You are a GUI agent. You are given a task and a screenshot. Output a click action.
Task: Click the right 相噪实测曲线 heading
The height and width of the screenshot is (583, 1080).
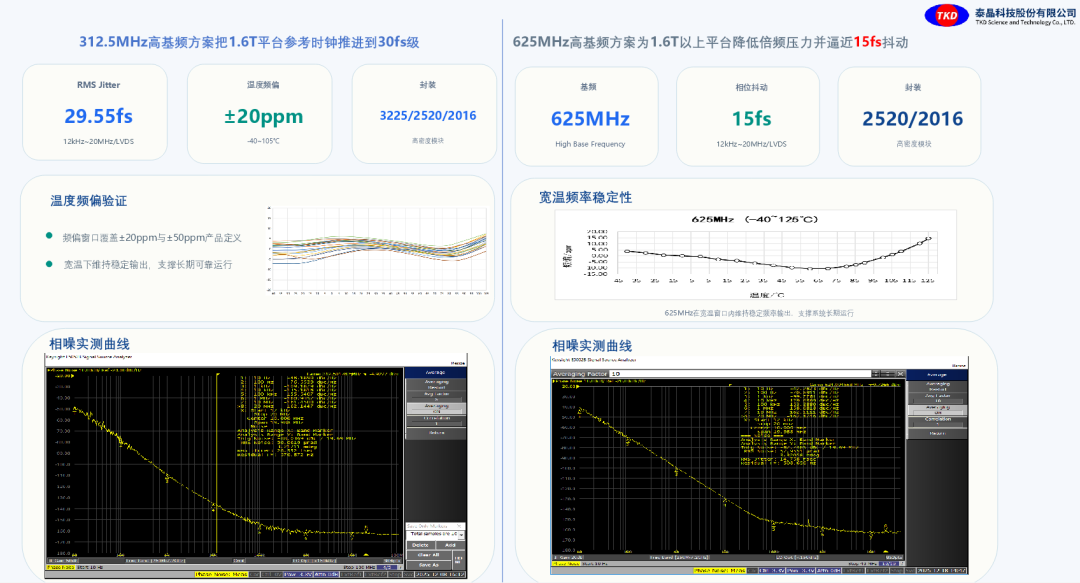(x=592, y=346)
